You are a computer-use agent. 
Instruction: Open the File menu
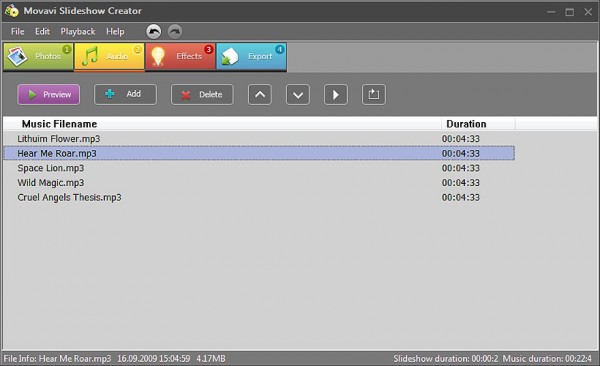pyautogui.click(x=18, y=31)
